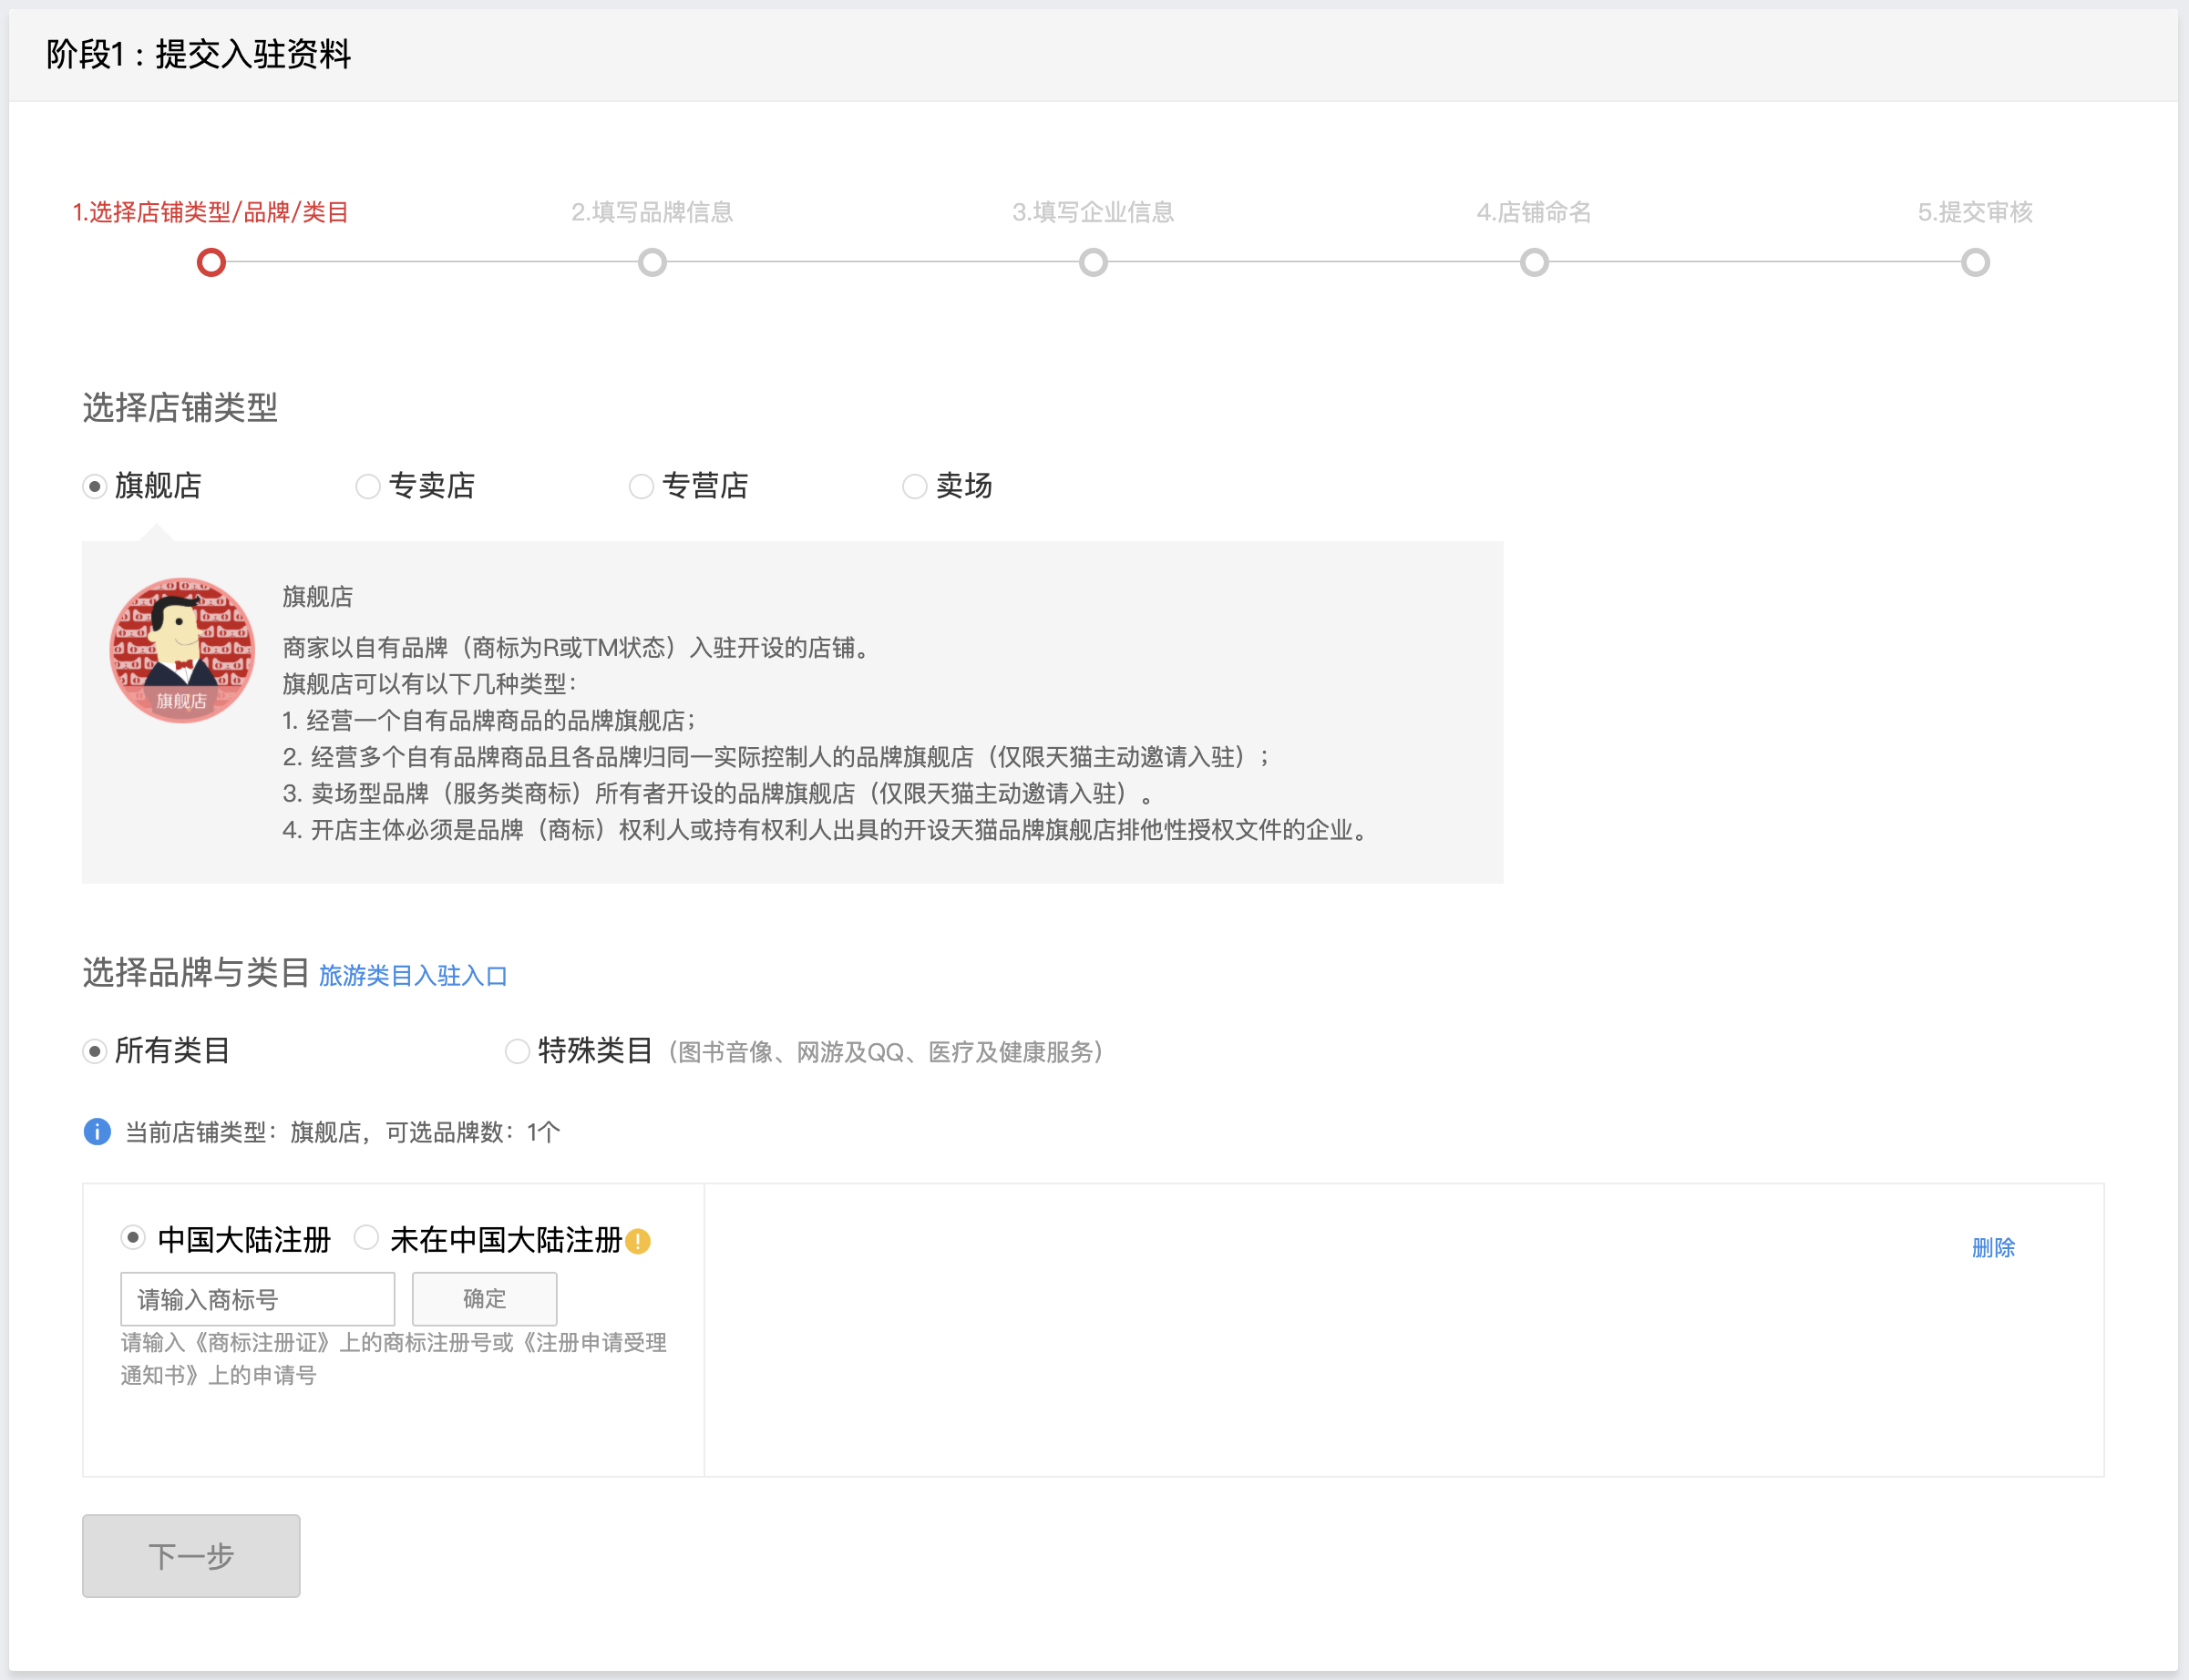Open the 旅游类目入驻入口 link
Screen dimensions: 2189x1680
click(x=412, y=976)
